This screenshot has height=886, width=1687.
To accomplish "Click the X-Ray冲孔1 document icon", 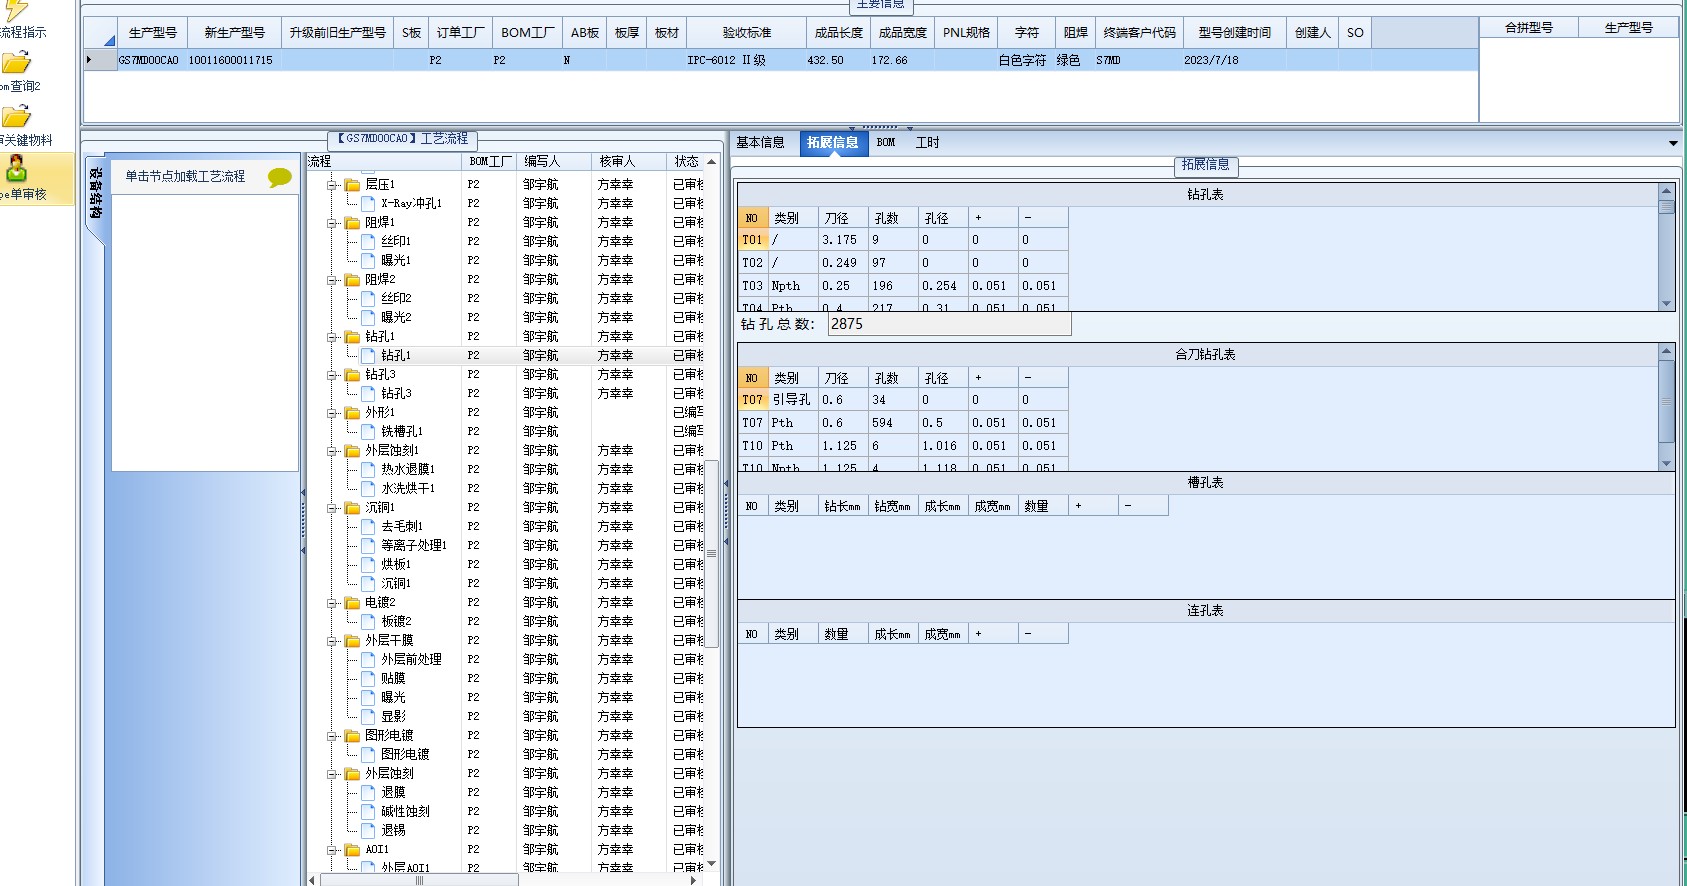I will point(368,203).
